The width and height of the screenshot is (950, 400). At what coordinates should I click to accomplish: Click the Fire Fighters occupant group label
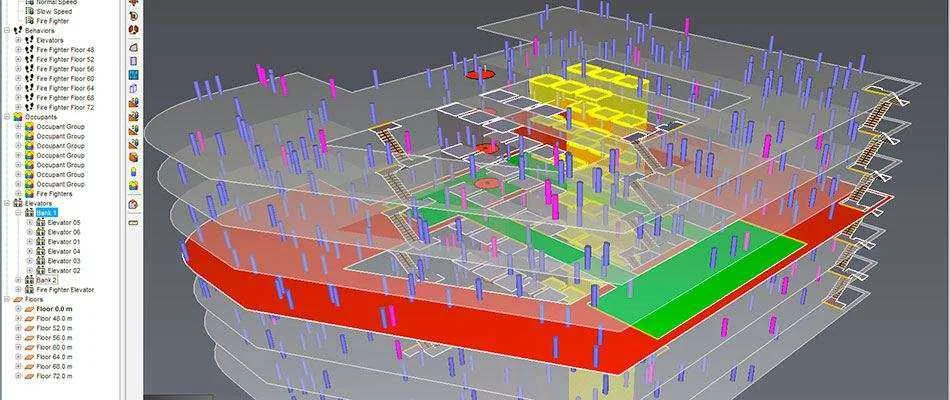[55, 194]
